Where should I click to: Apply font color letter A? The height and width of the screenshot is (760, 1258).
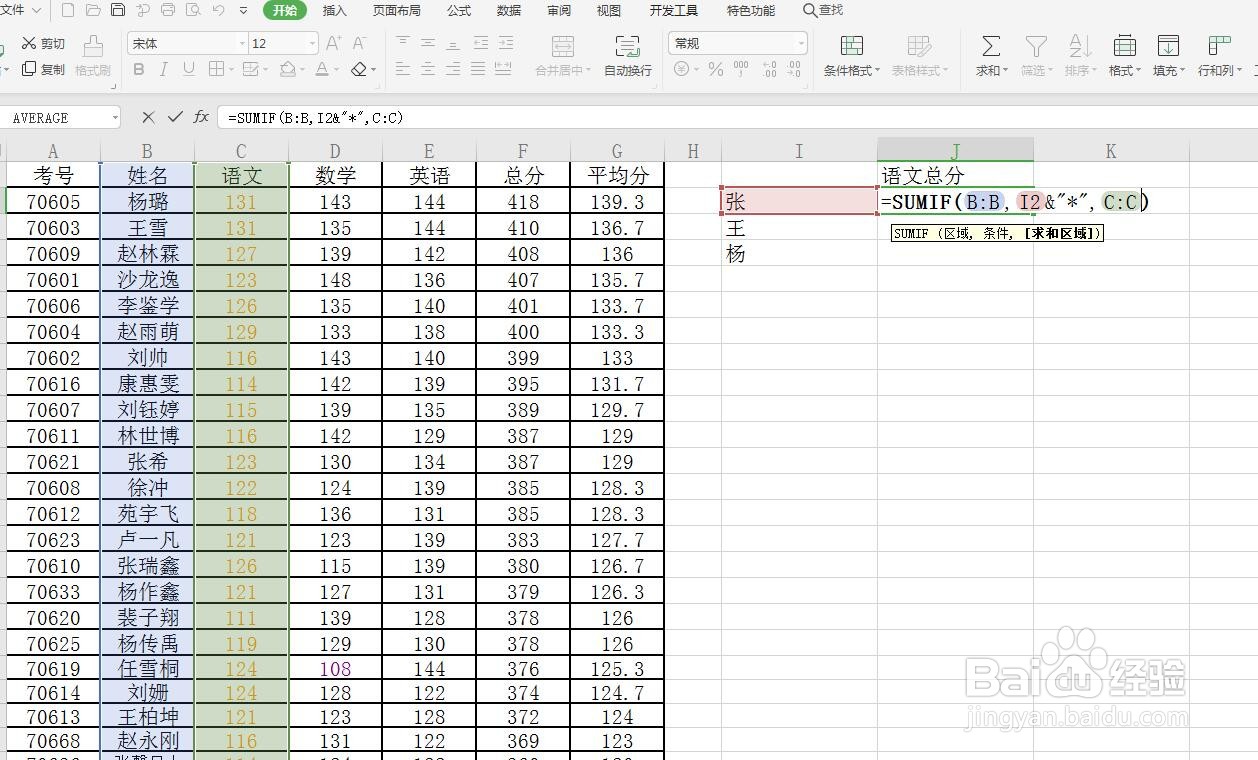(321, 69)
